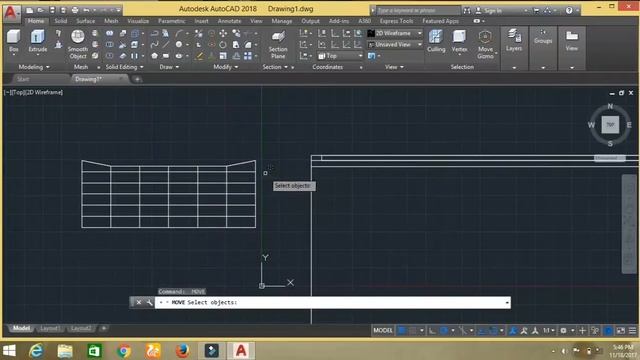Click the Customization menu icon in status bar
This screenshot has width=640, height=360.
tap(632, 331)
